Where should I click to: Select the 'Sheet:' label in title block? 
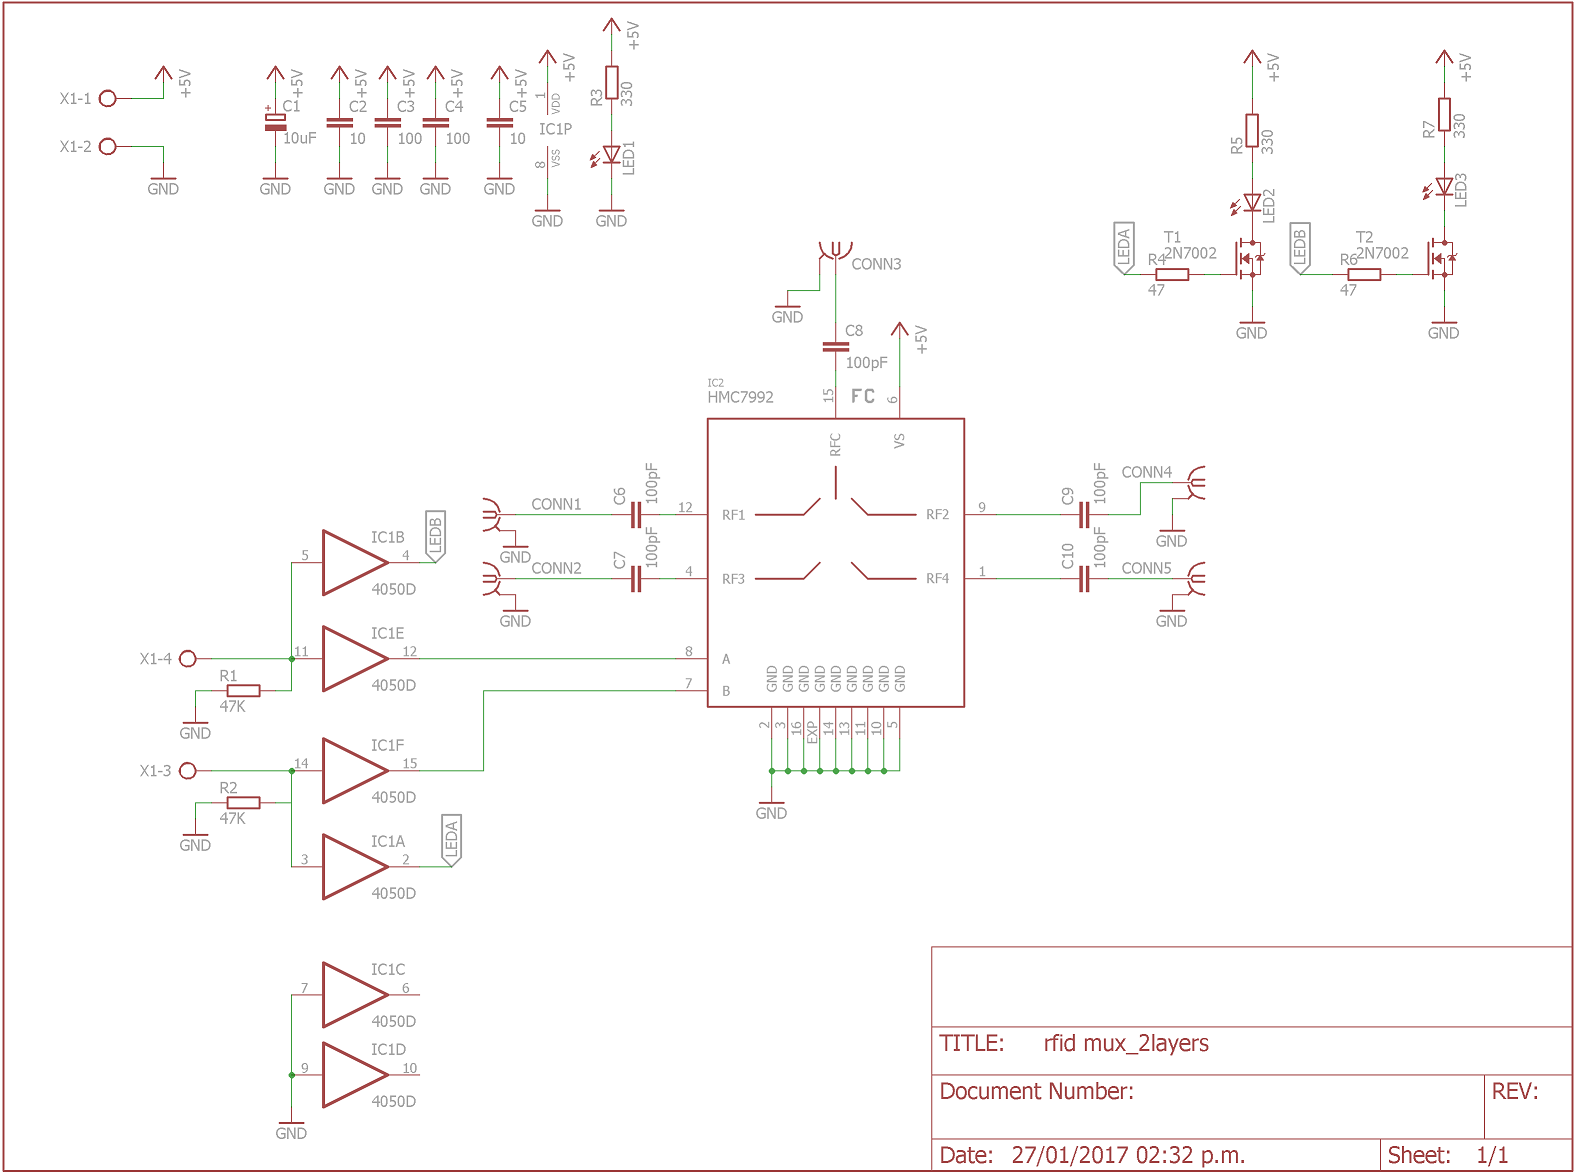[1419, 1155]
